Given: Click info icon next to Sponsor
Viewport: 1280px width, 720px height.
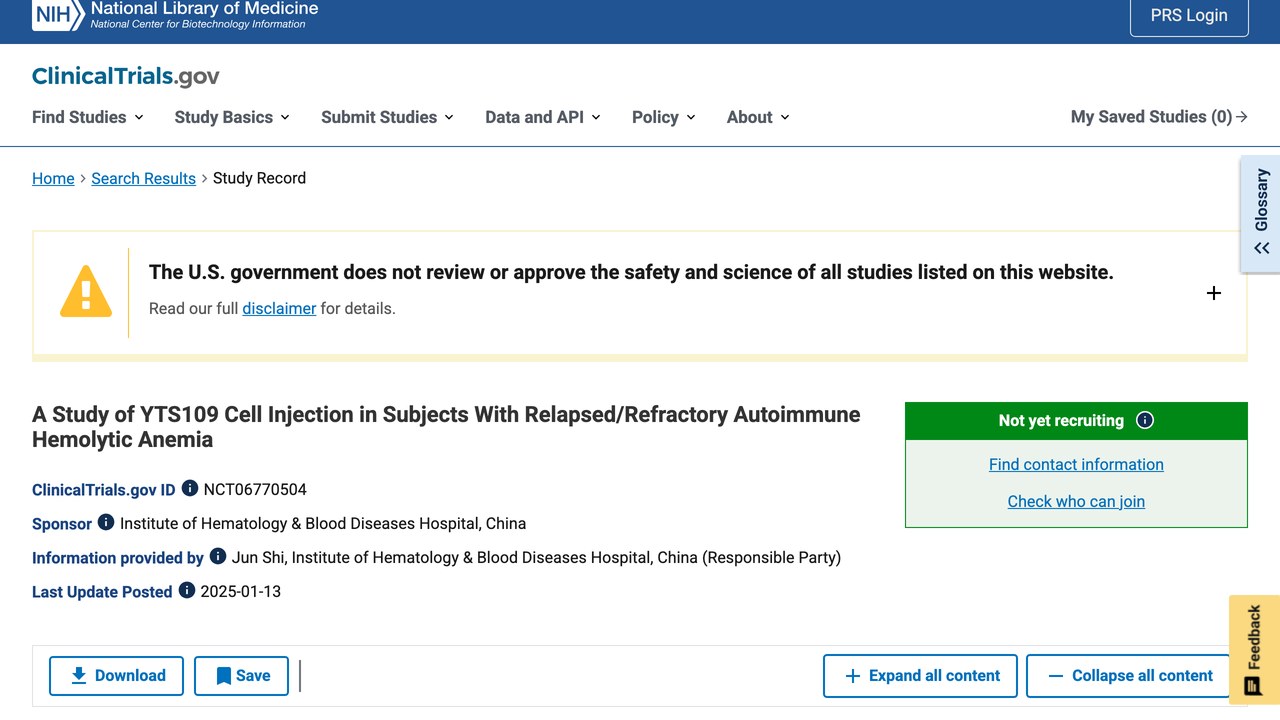Looking at the screenshot, I should (106, 523).
